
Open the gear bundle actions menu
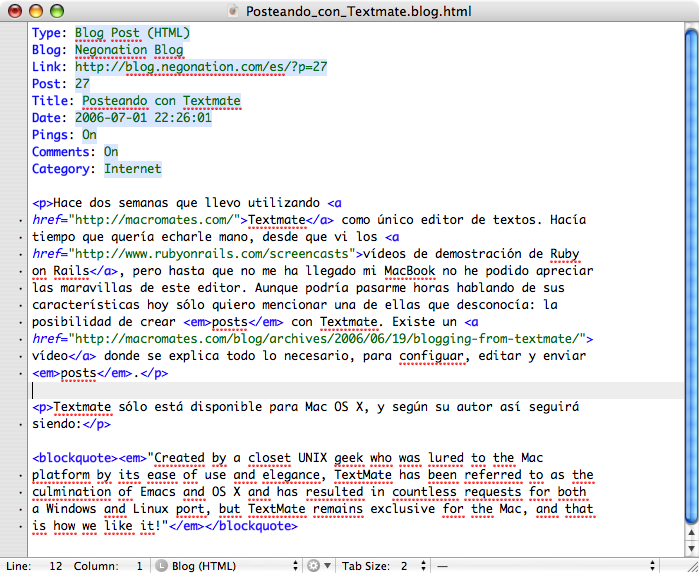pos(319,566)
